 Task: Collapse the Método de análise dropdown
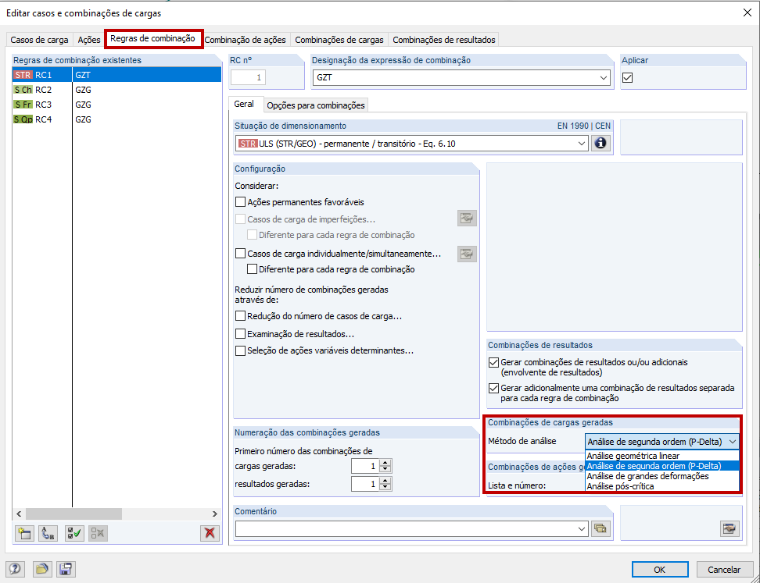click(x=733, y=441)
